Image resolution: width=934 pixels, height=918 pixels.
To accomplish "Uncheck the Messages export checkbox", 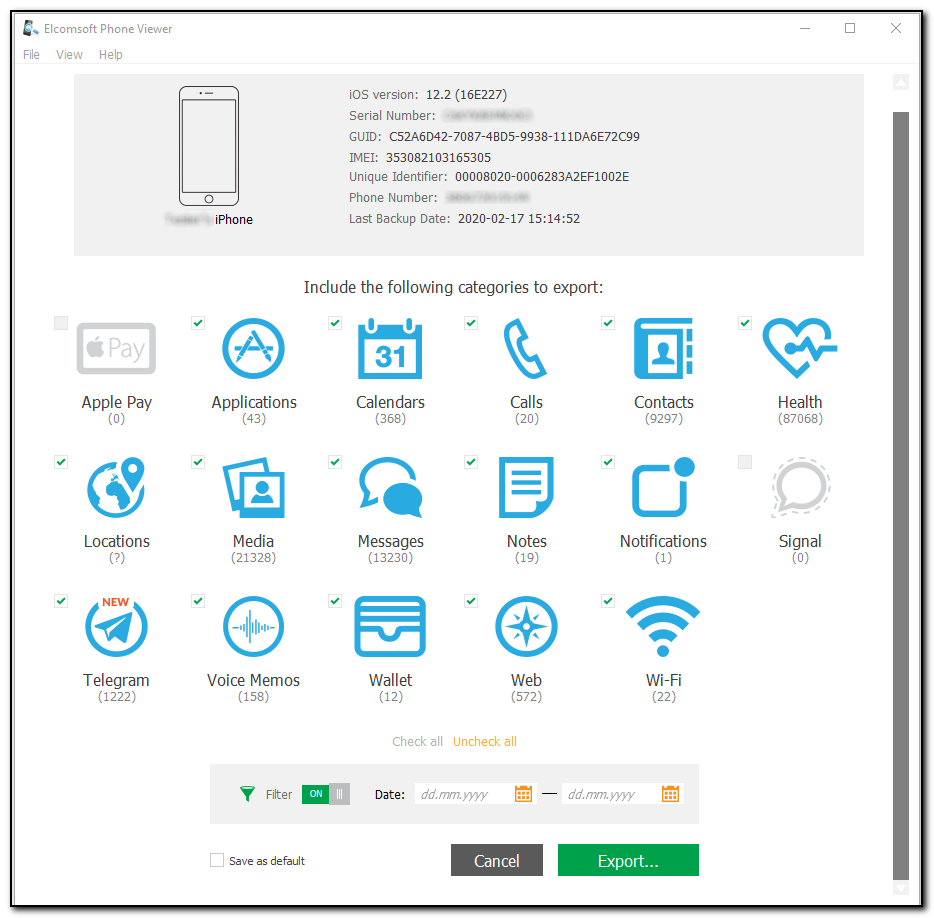I will pyautogui.click(x=334, y=461).
